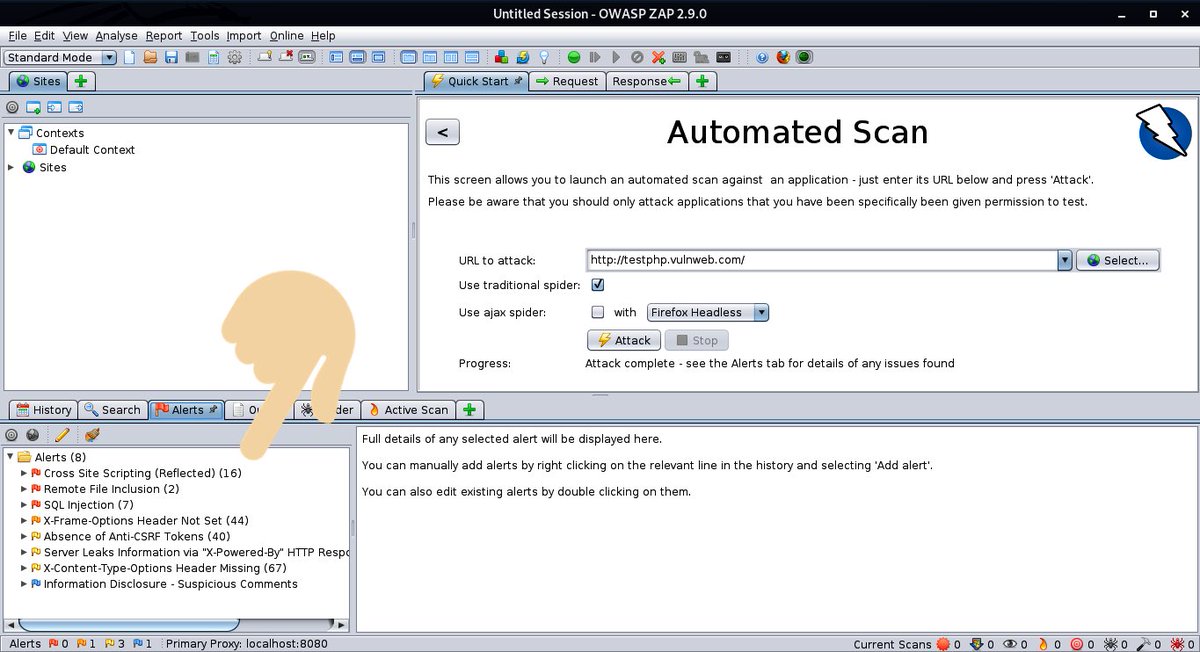Click the Persist Session floppy disk icon
This screenshot has width=1200, height=652.
171,57
